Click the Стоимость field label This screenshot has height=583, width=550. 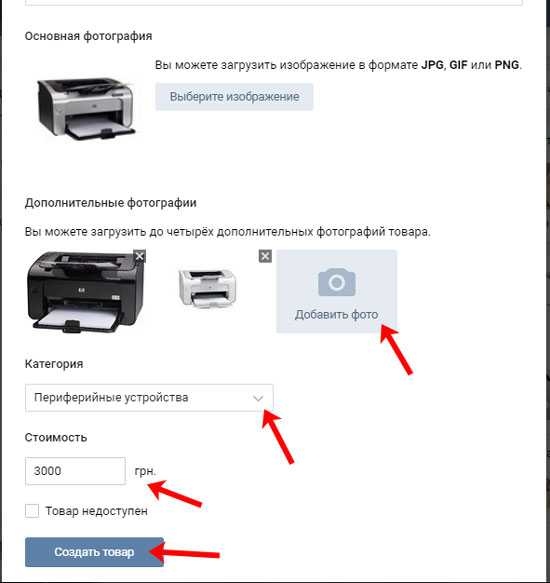coord(56,437)
